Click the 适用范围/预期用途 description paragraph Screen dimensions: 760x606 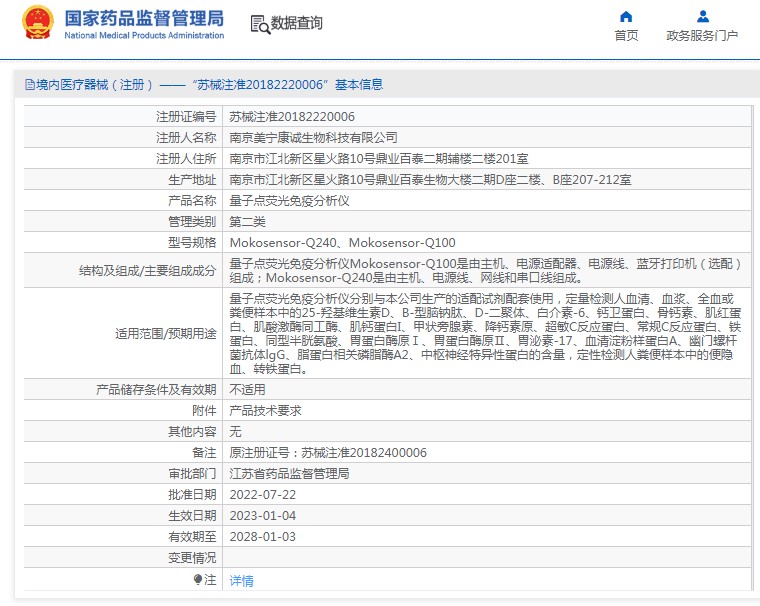tap(486, 334)
